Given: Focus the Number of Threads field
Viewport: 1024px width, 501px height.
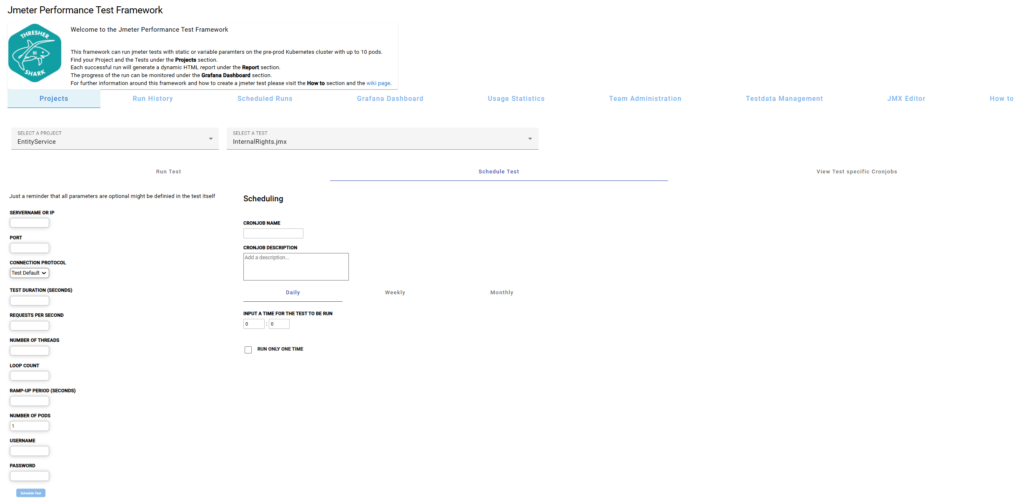Looking at the screenshot, I should point(29,351).
